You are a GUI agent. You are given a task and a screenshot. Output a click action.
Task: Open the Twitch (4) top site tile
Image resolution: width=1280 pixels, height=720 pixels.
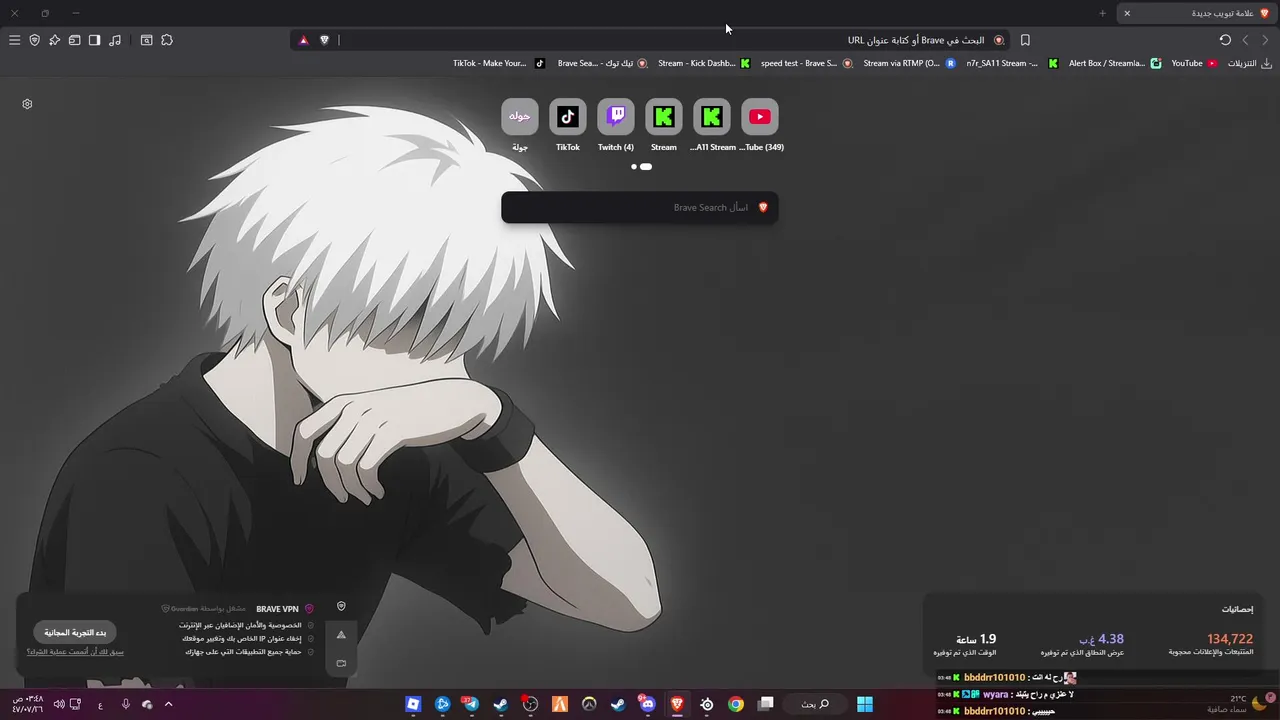point(616,125)
